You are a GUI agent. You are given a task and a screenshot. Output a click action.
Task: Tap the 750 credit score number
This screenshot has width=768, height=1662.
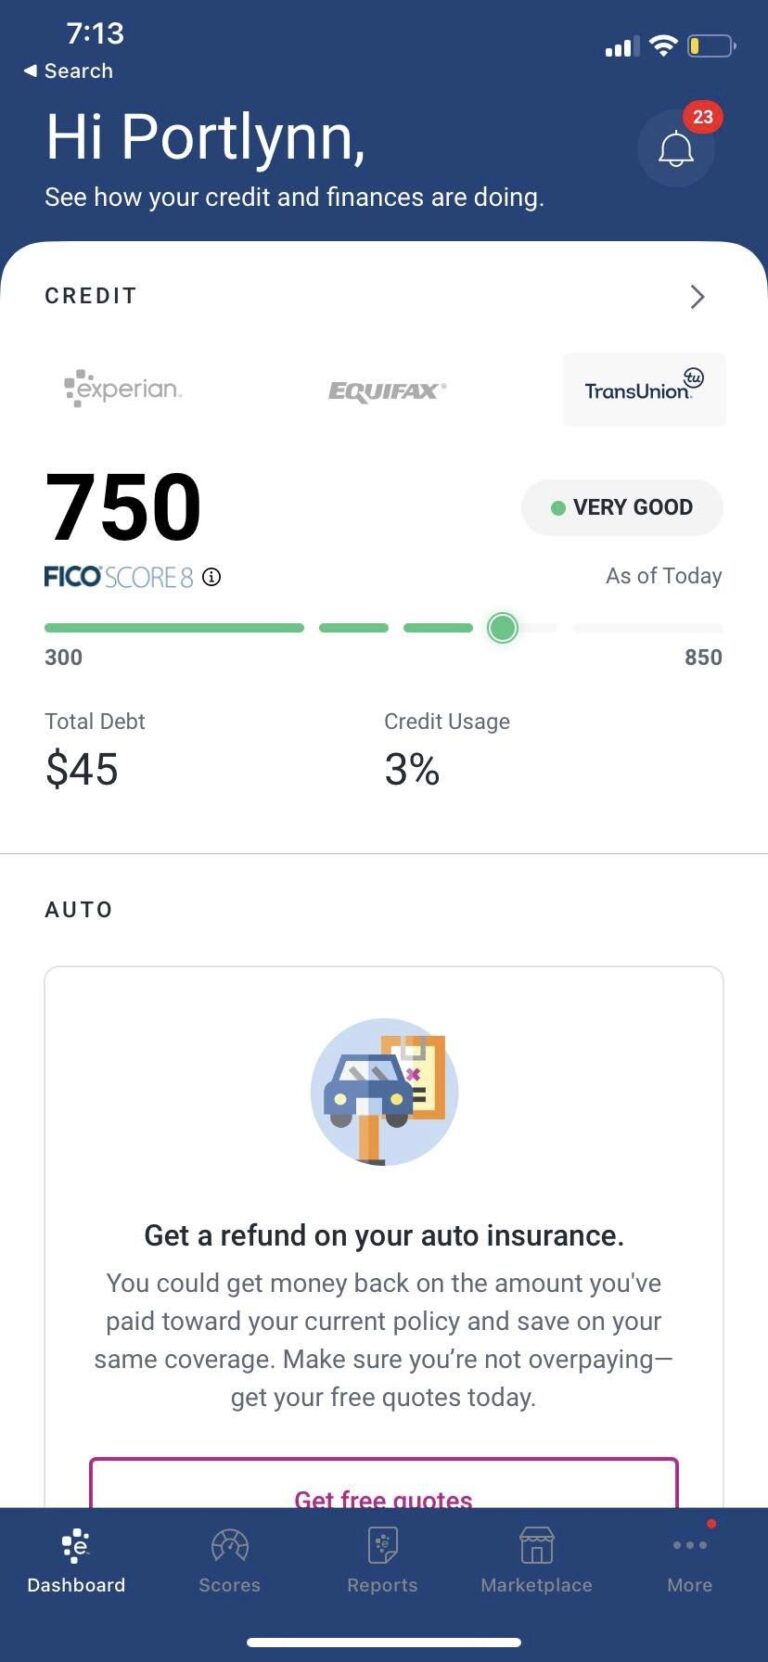pyautogui.click(x=123, y=507)
